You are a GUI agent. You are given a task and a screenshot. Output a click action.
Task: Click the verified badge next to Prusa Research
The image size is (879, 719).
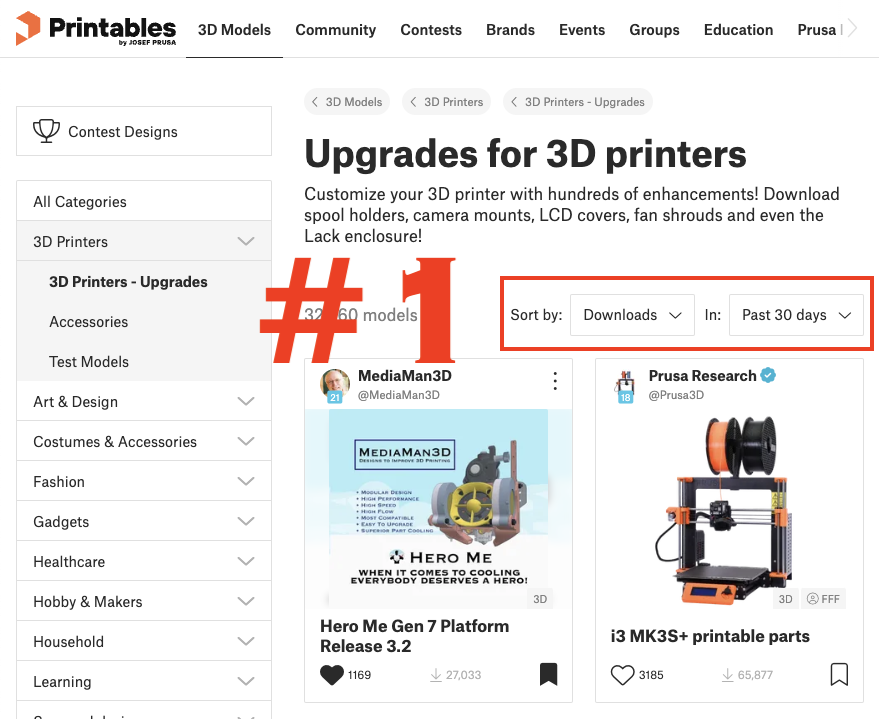(x=768, y=375)
